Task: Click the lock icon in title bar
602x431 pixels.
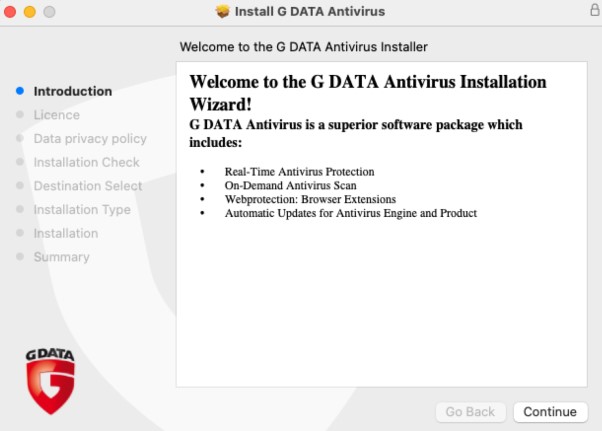Action: point(594,9)
